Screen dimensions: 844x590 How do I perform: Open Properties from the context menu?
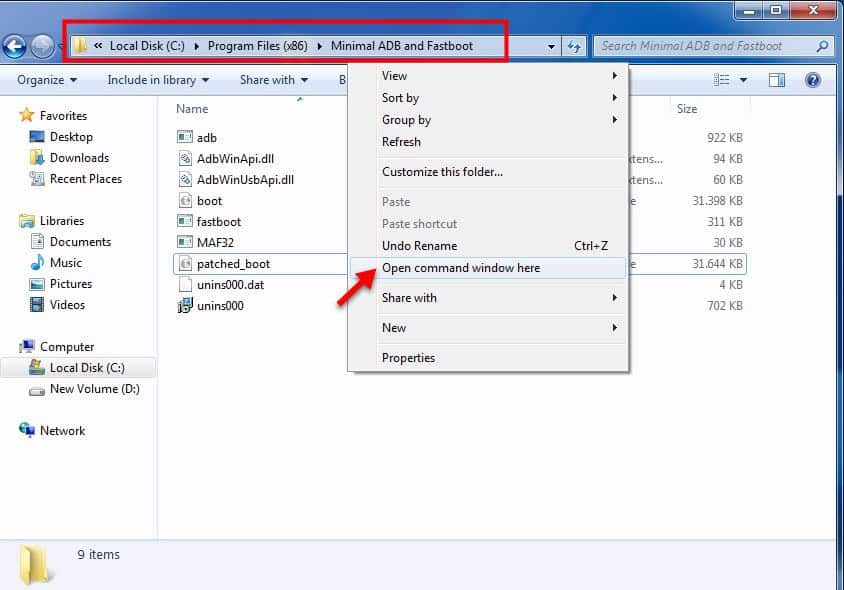[488, 358]
